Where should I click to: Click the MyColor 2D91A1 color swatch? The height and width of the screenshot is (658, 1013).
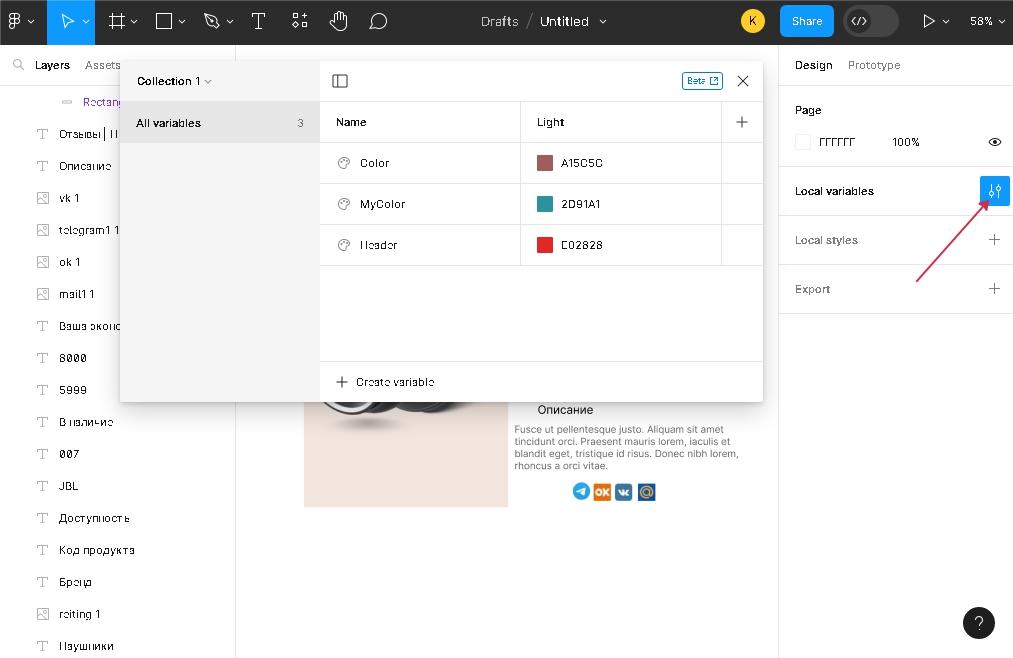[x=545, y=204]
